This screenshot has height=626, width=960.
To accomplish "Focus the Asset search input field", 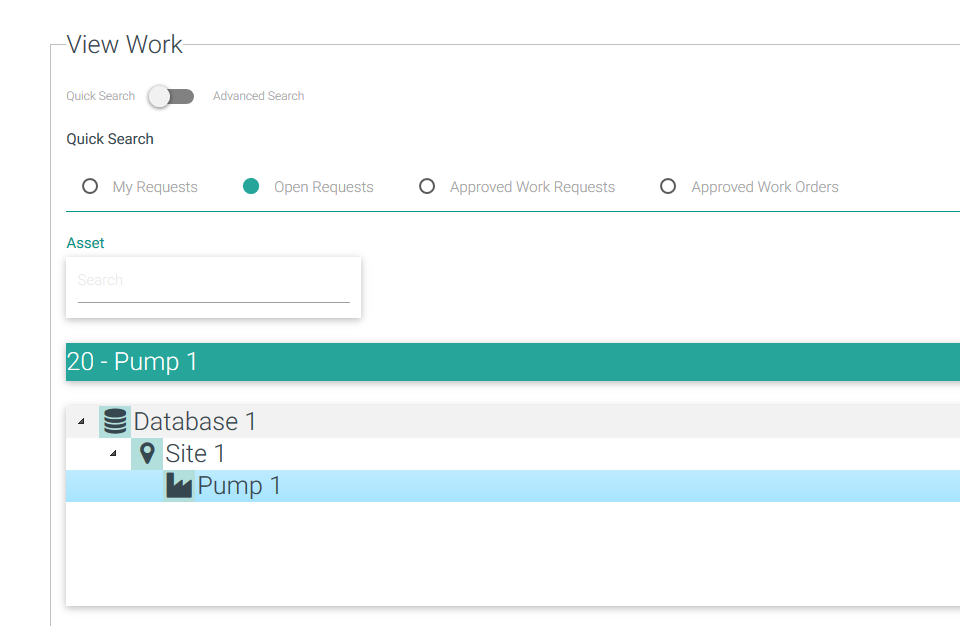I will click(213, 281).
